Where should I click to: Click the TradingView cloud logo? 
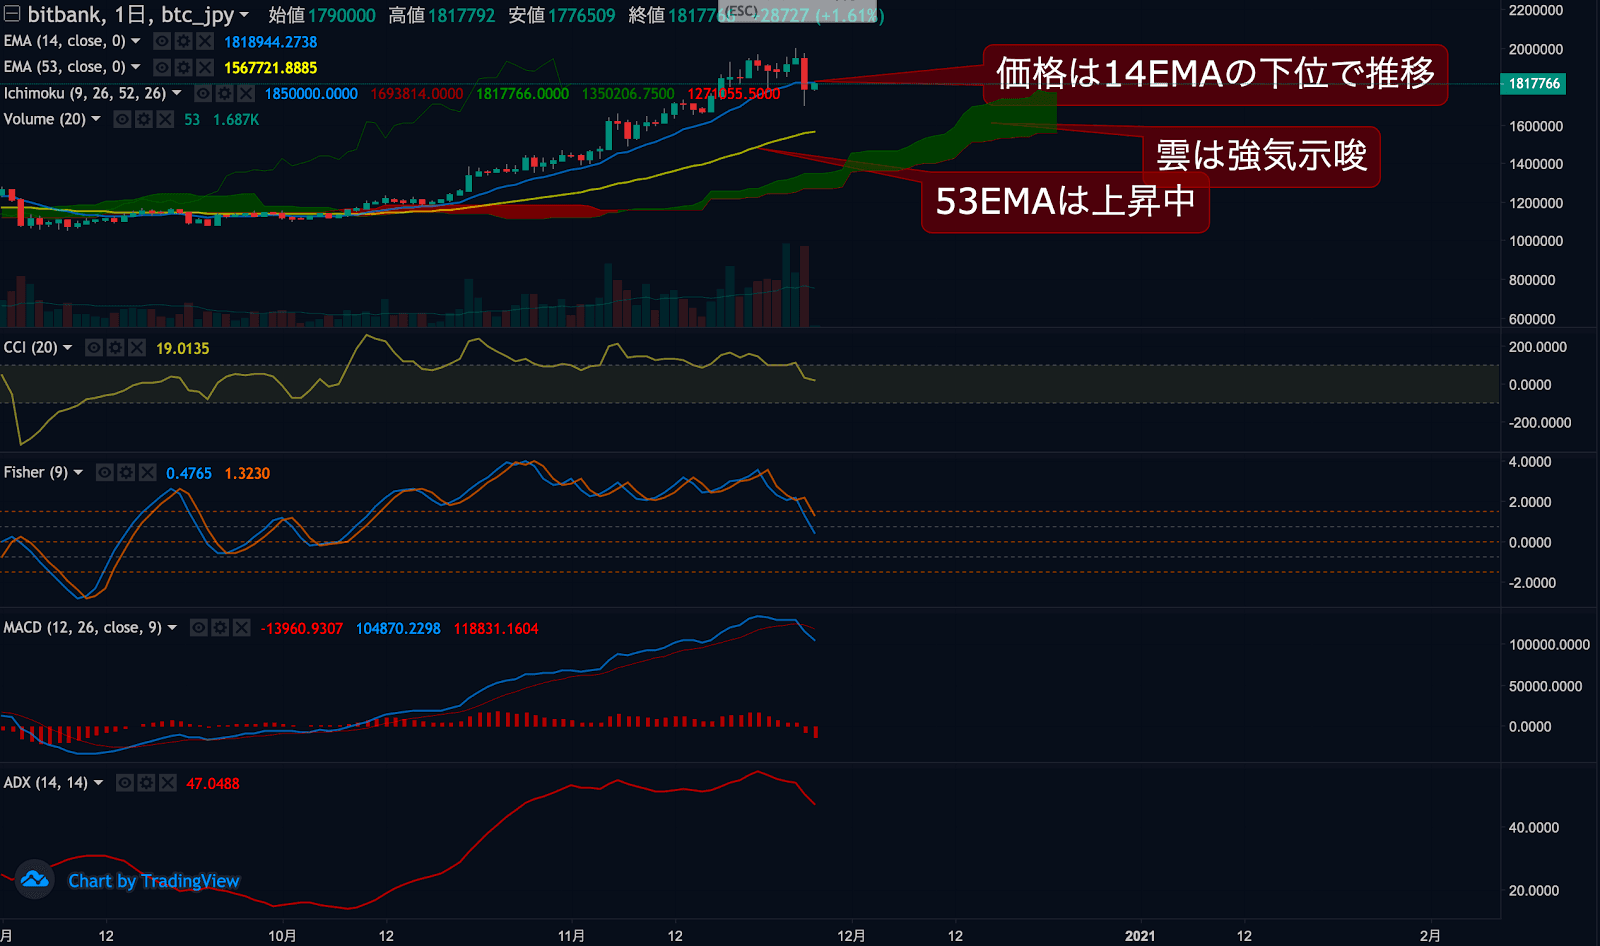pyautogui.click(x=35, y=880)
